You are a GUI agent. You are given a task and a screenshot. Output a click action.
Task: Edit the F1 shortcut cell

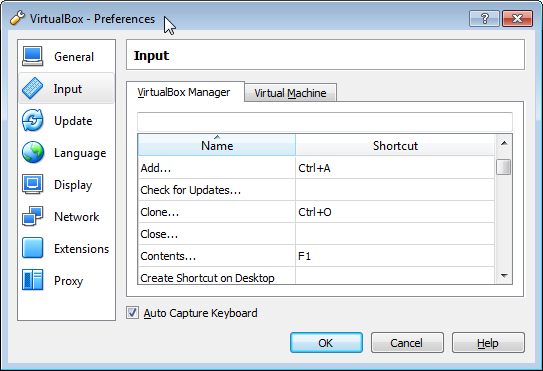click(395, 256)
